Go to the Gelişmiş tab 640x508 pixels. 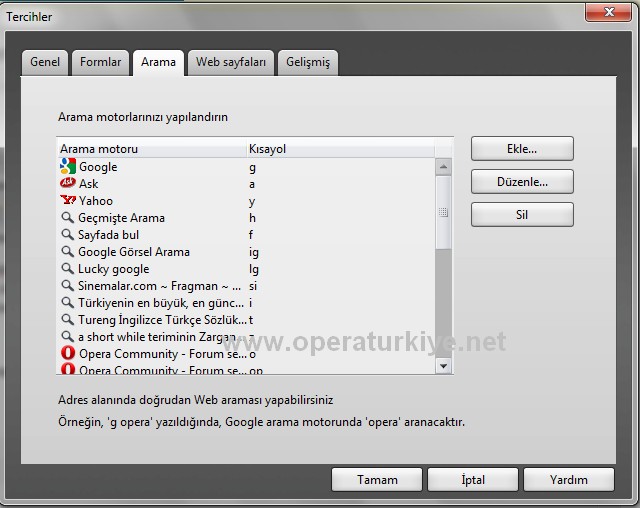click(x=308, y=62)
